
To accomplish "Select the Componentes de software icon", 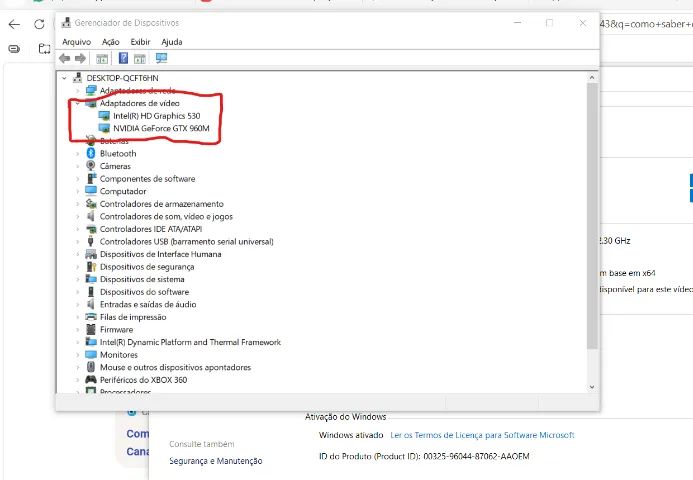I will 91,179.
